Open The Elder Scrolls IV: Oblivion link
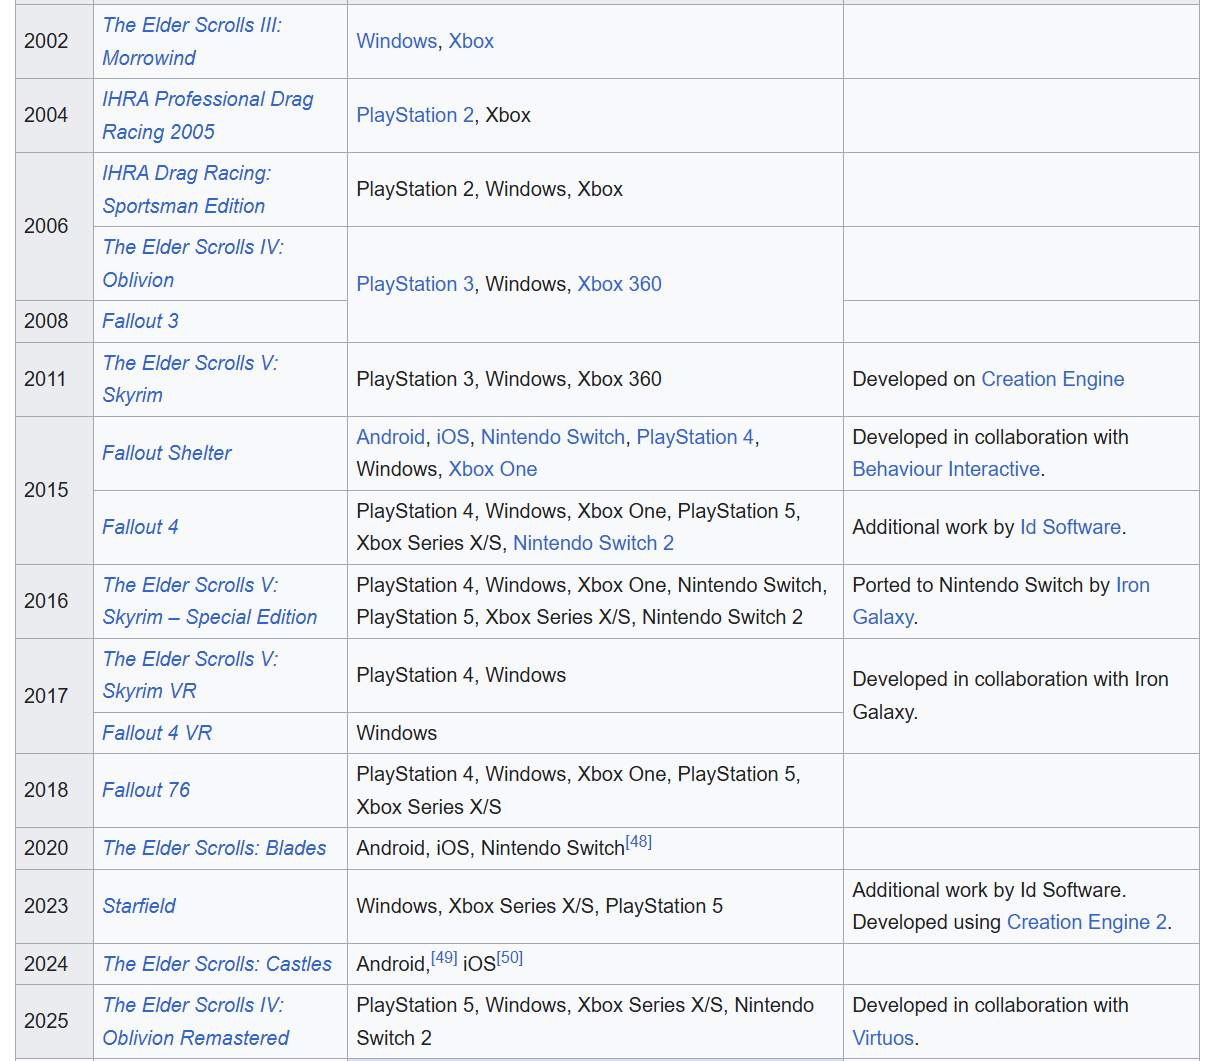The height and width of the screenshot is (1061, 1210). pyautogui.click(x=193, y=263)
